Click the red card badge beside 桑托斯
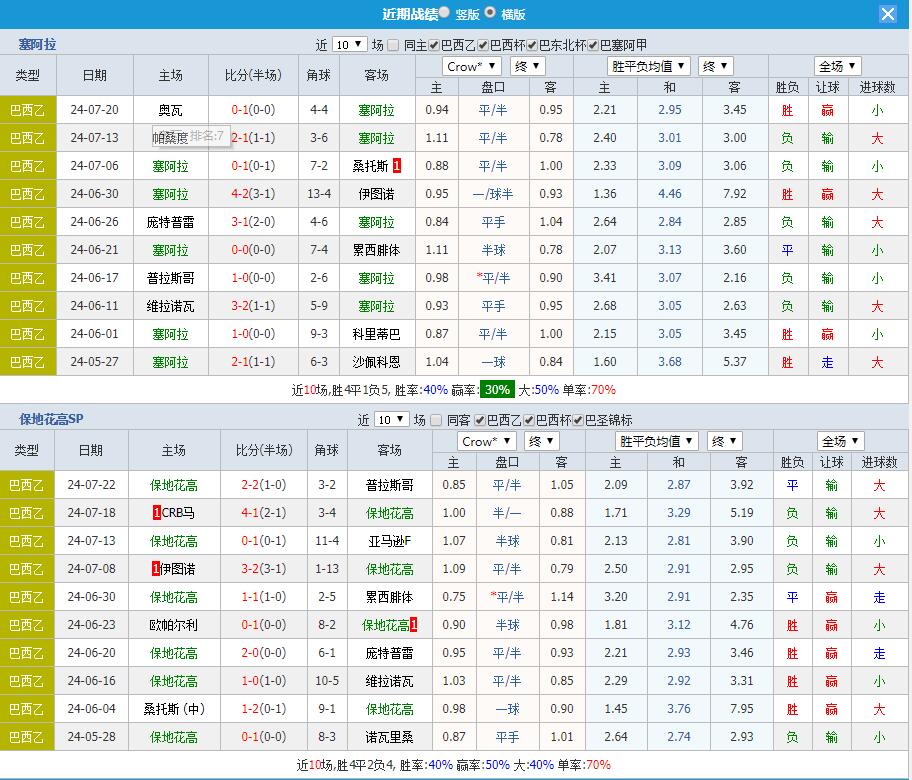The width and height of the screenshot is (912, 780). point(397,166)
